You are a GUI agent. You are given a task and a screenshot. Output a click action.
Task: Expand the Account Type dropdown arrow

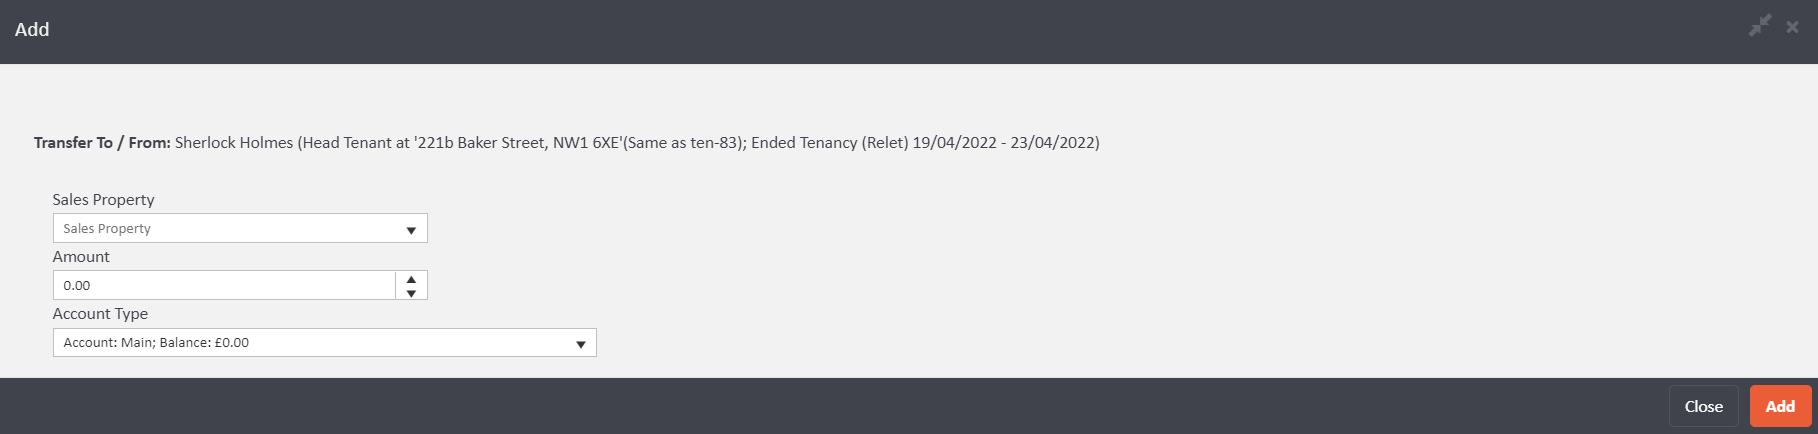[580, 343]
